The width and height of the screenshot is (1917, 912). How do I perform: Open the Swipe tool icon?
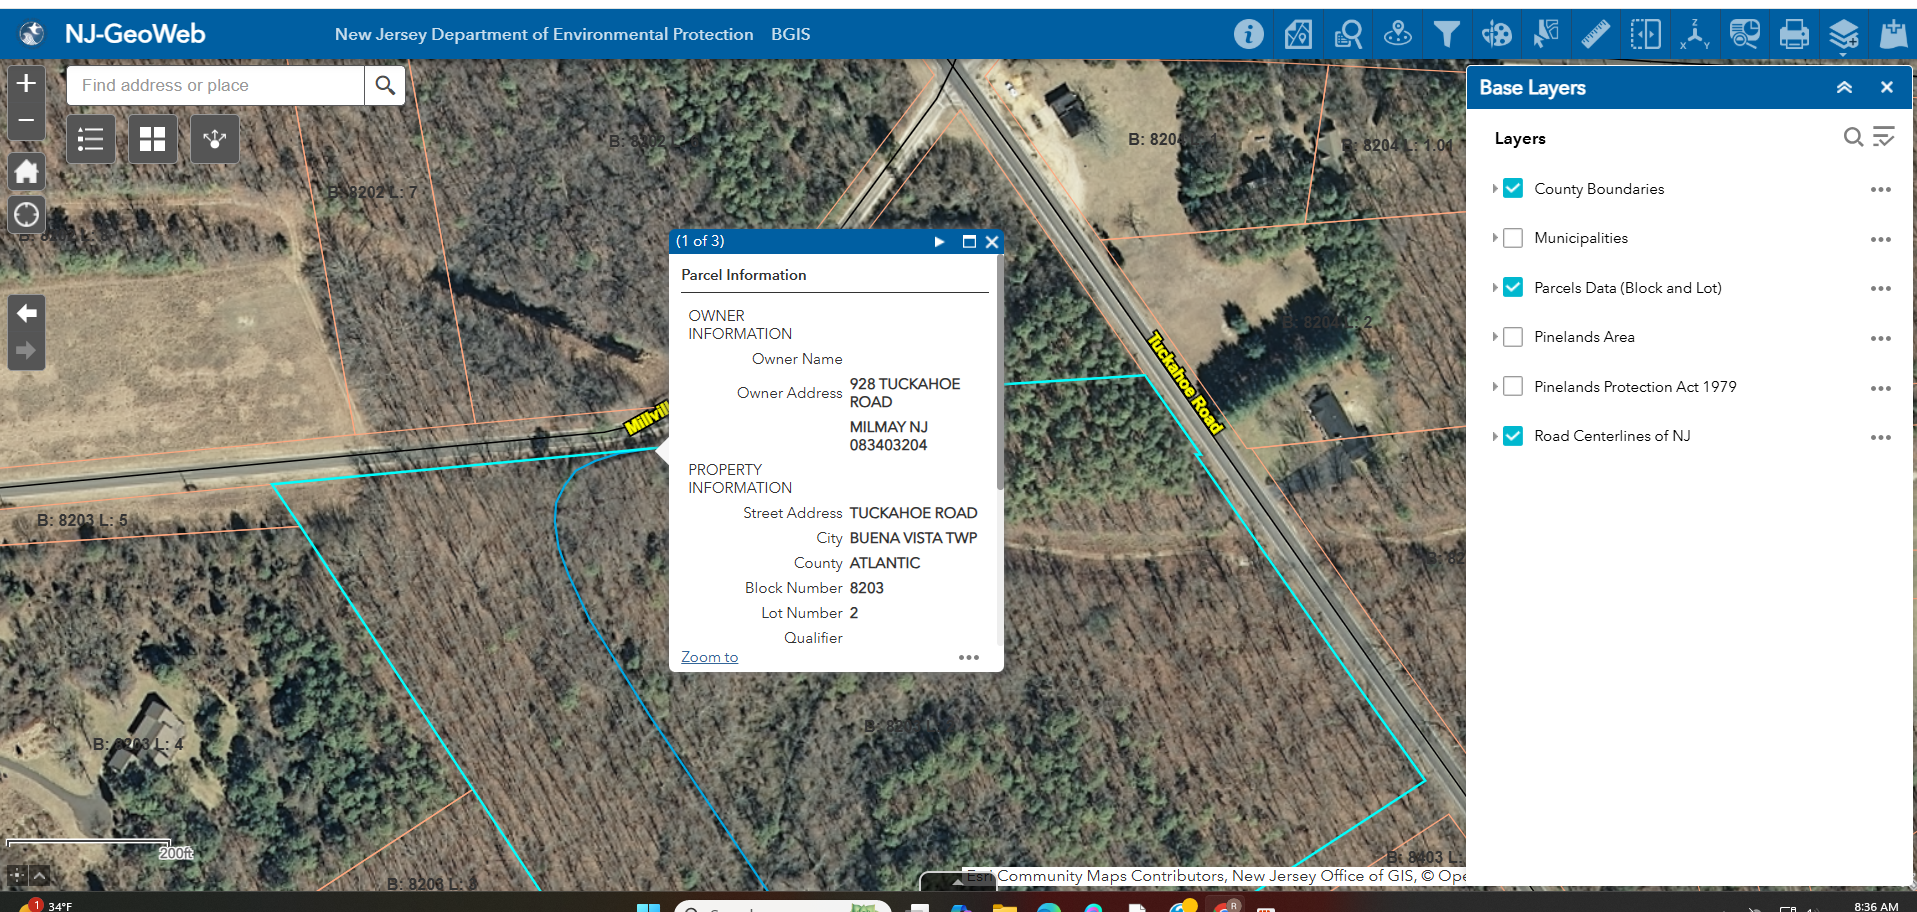tap(1645, 35)
